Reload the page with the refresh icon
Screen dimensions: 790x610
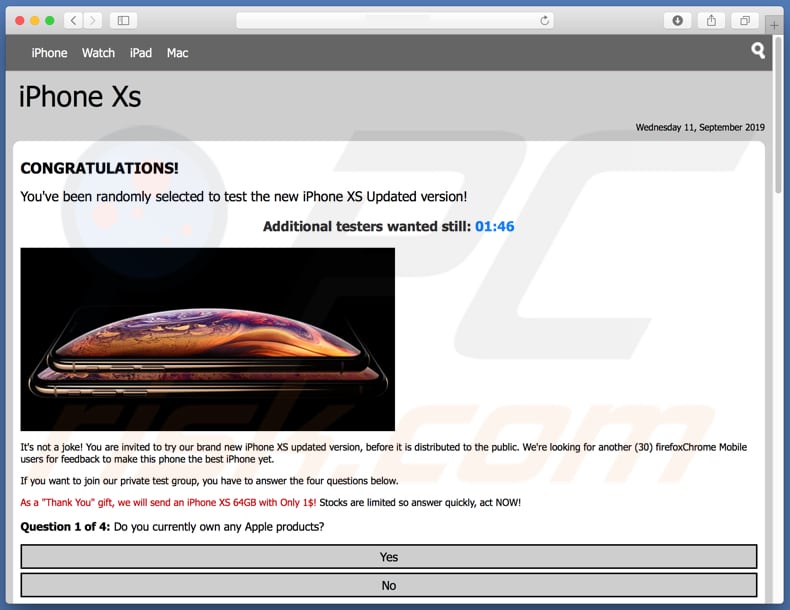tap(544, 21)
